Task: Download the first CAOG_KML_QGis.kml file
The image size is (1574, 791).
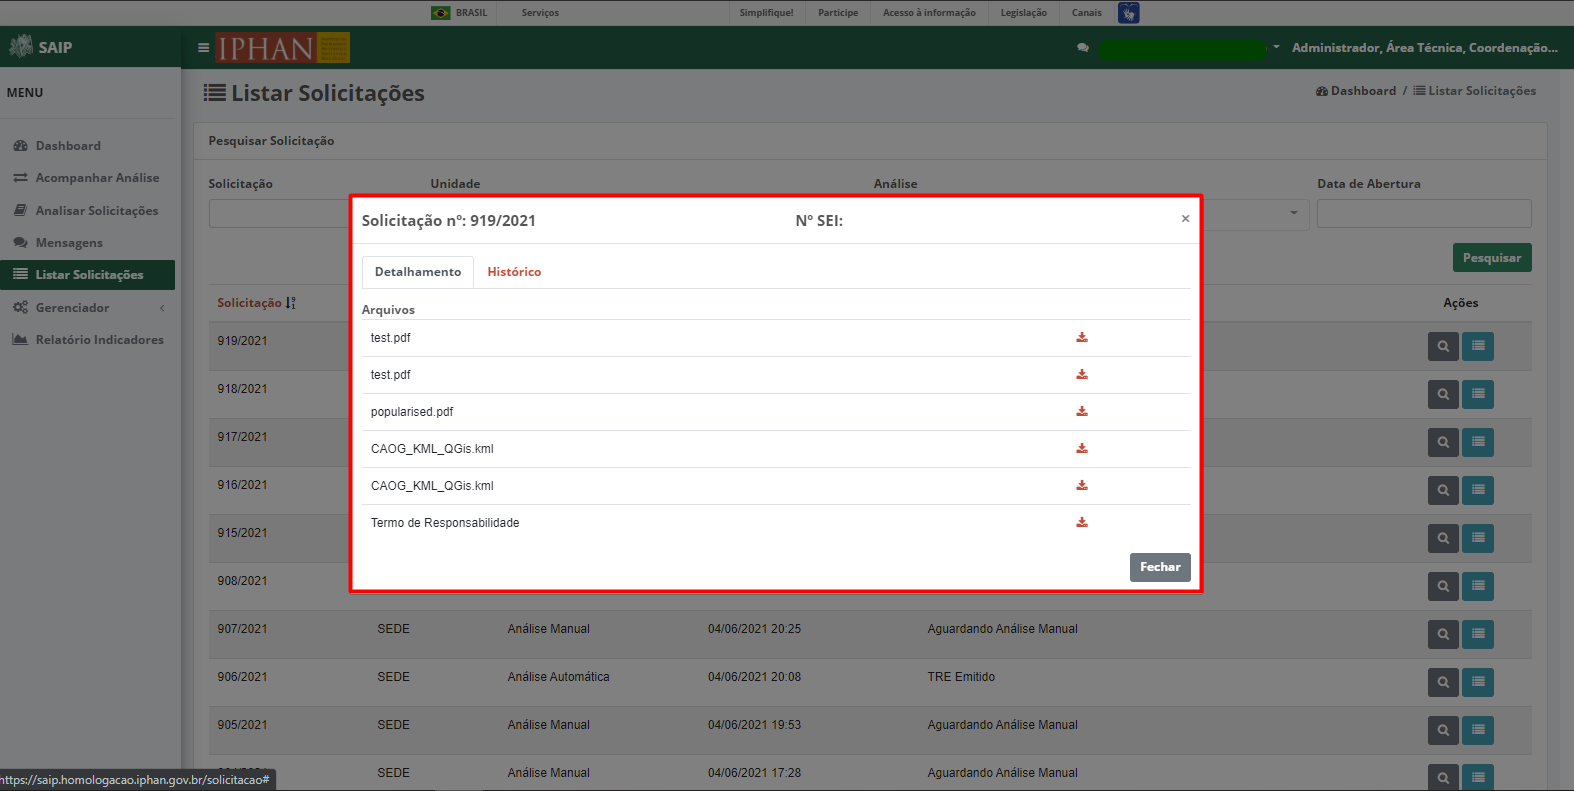Action: 1082,449
